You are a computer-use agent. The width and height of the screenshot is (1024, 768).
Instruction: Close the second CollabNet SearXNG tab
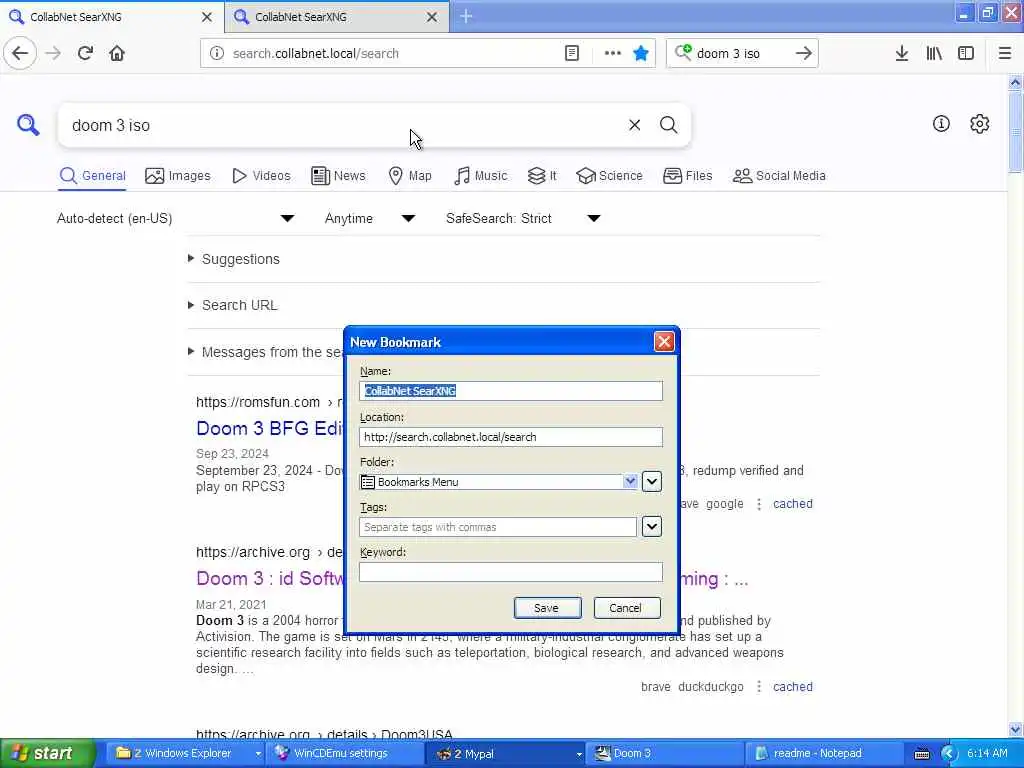tap(432, 17)
